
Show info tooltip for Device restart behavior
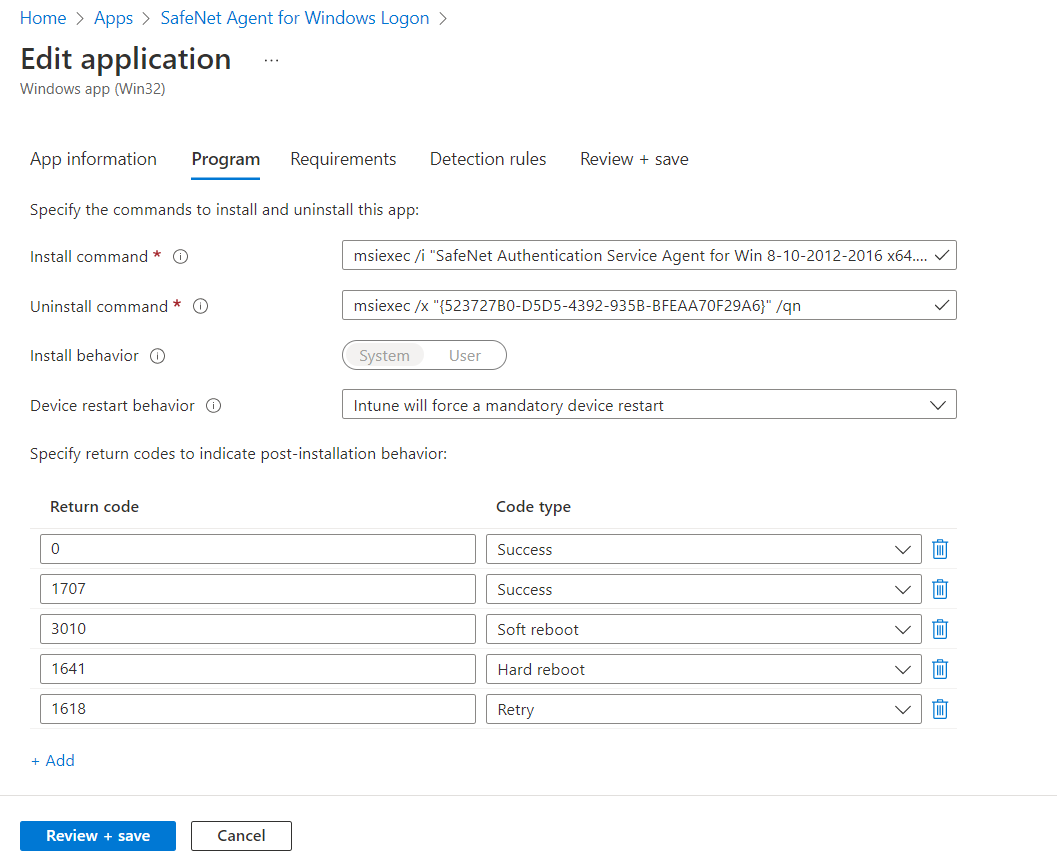pos(213,406)
